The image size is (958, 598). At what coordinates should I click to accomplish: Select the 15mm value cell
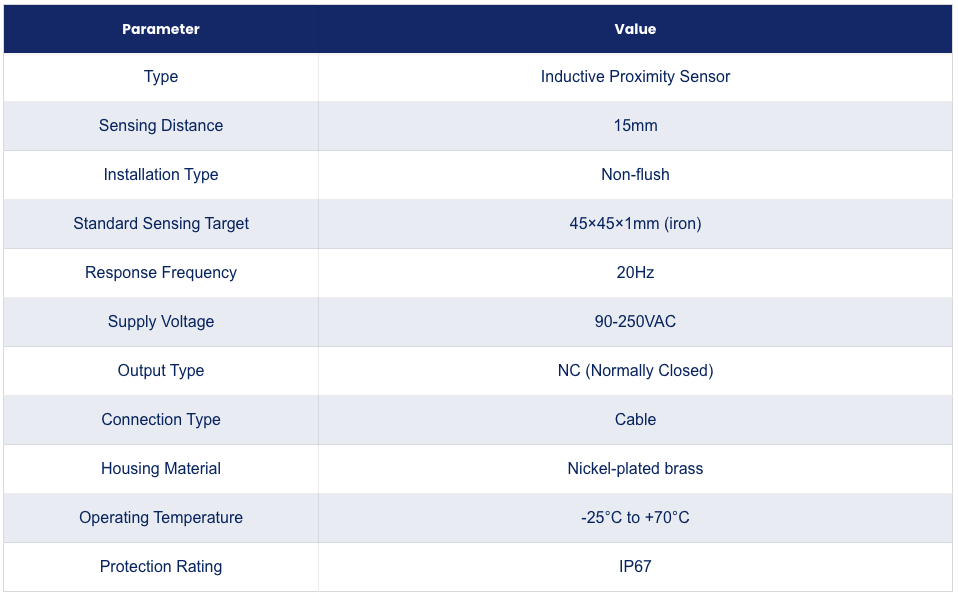pyautogui.click(x=635, y=125)
